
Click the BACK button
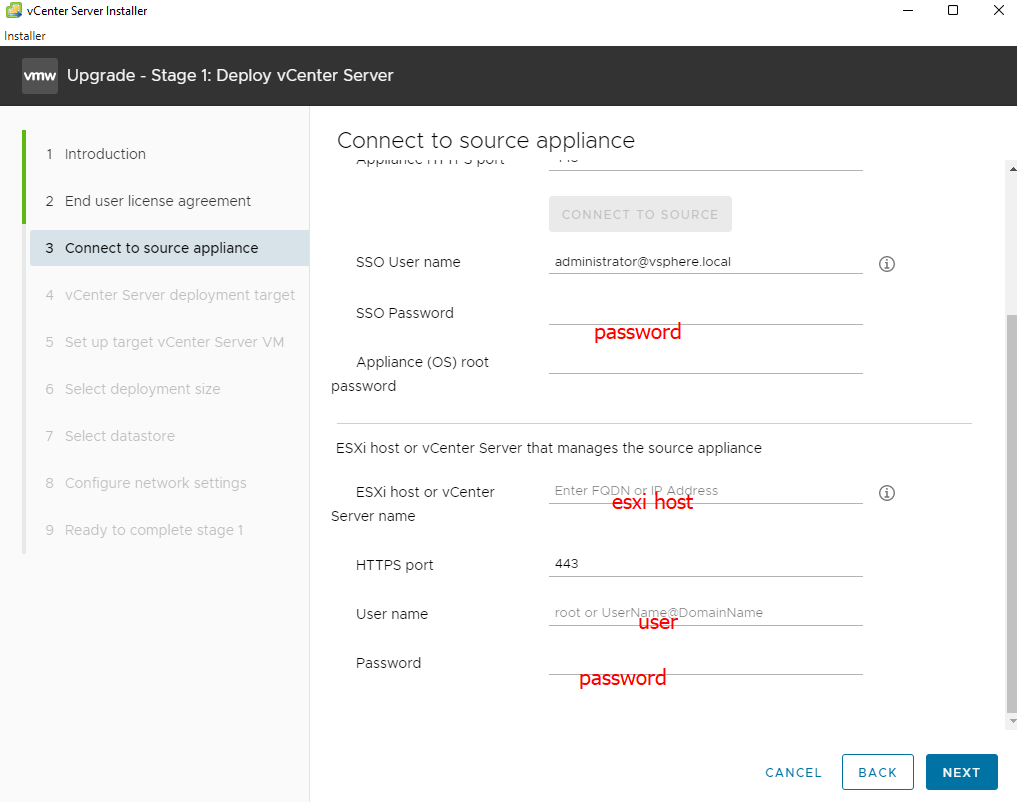(x=878, y=772)
